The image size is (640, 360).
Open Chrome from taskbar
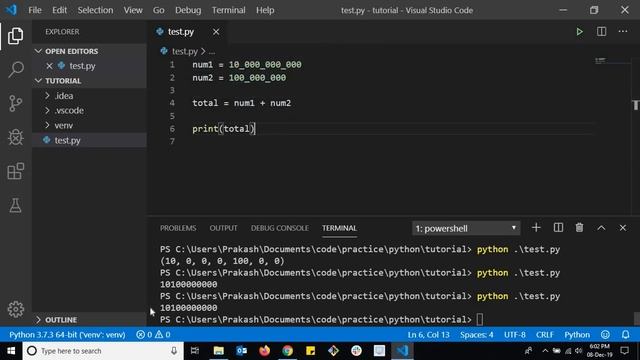[287, 351]
